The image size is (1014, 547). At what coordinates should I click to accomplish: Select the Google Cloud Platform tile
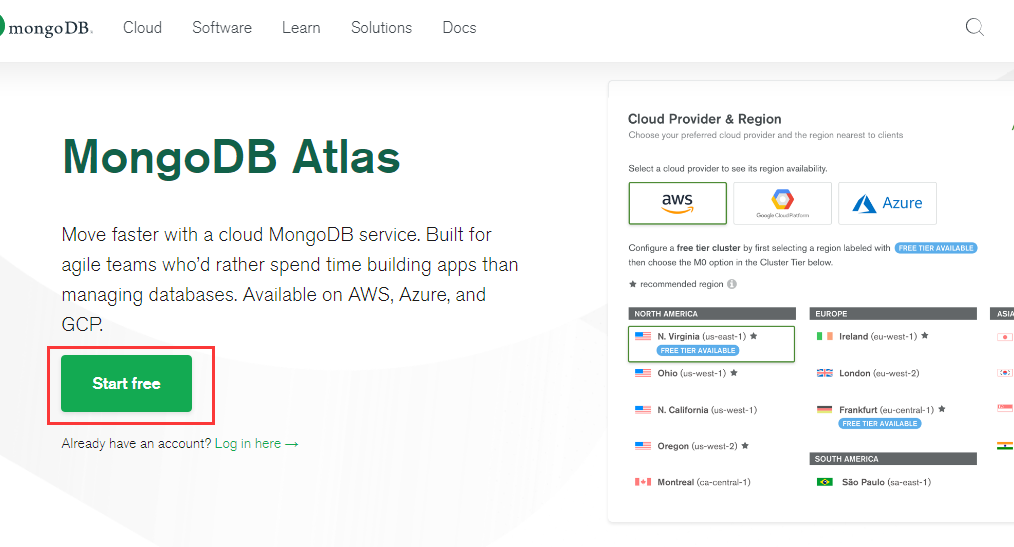782,203
